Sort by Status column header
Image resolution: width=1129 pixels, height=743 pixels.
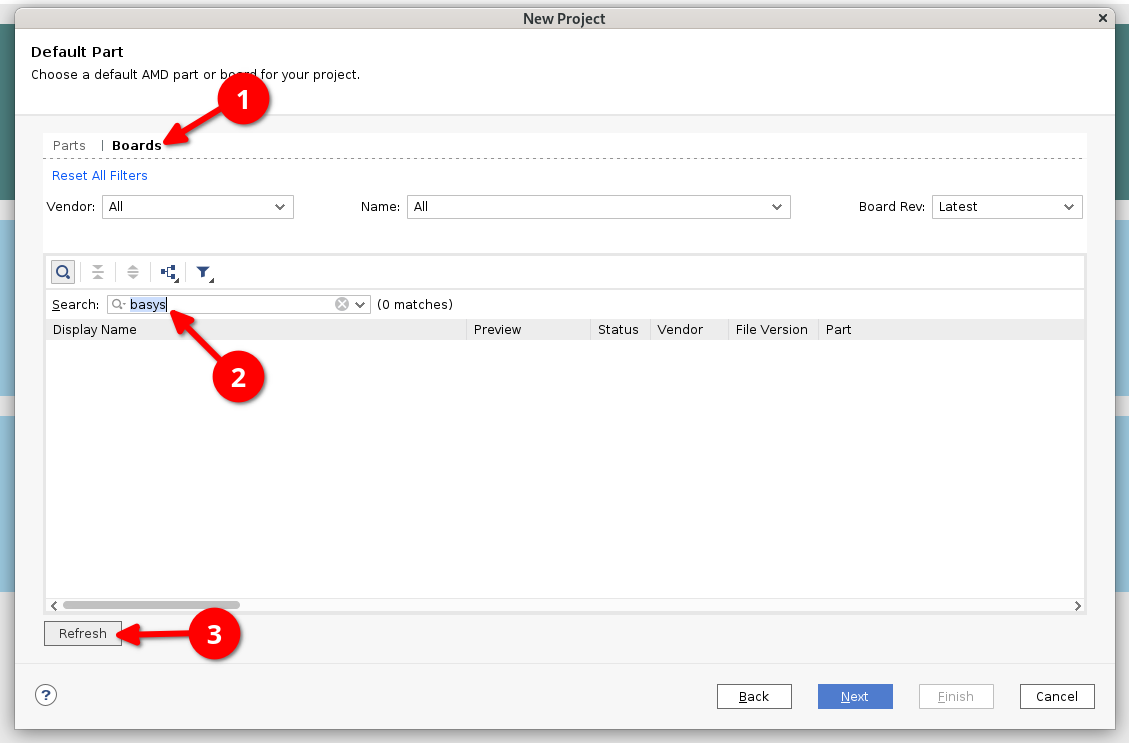pyautogui.click(x=620, y=330)
